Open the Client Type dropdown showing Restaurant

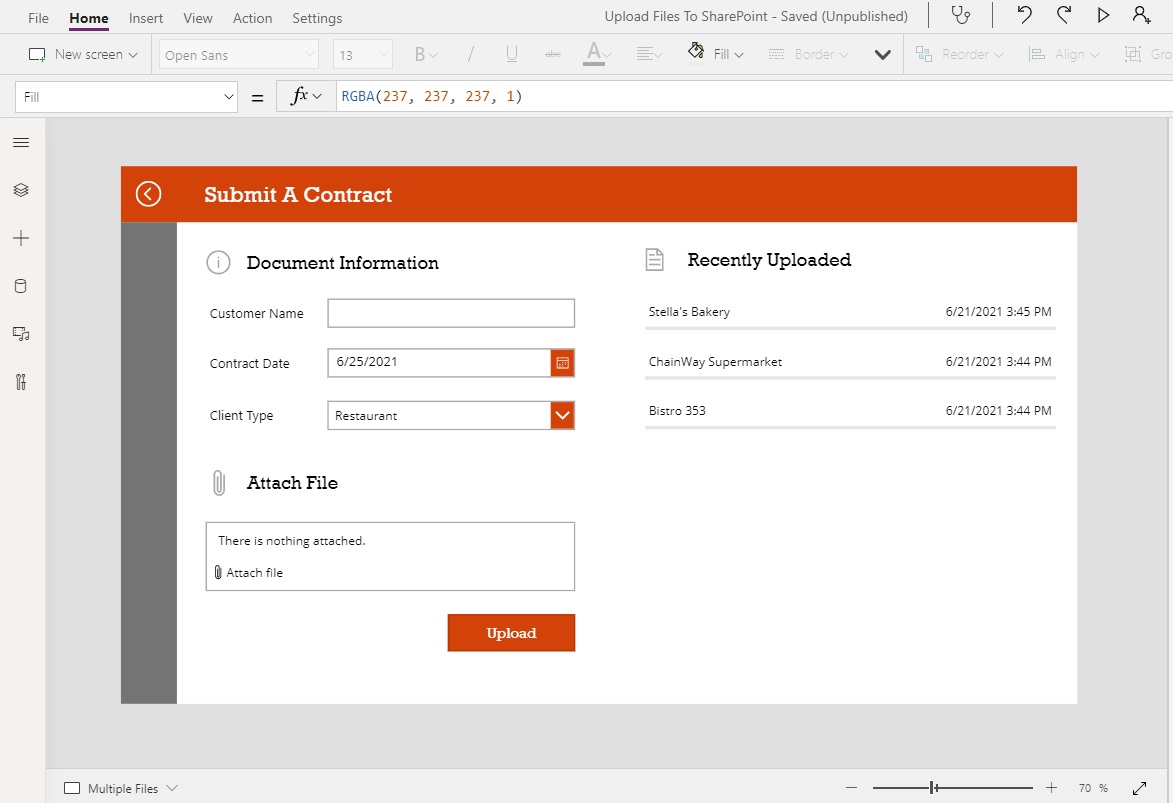click(562, 415)
